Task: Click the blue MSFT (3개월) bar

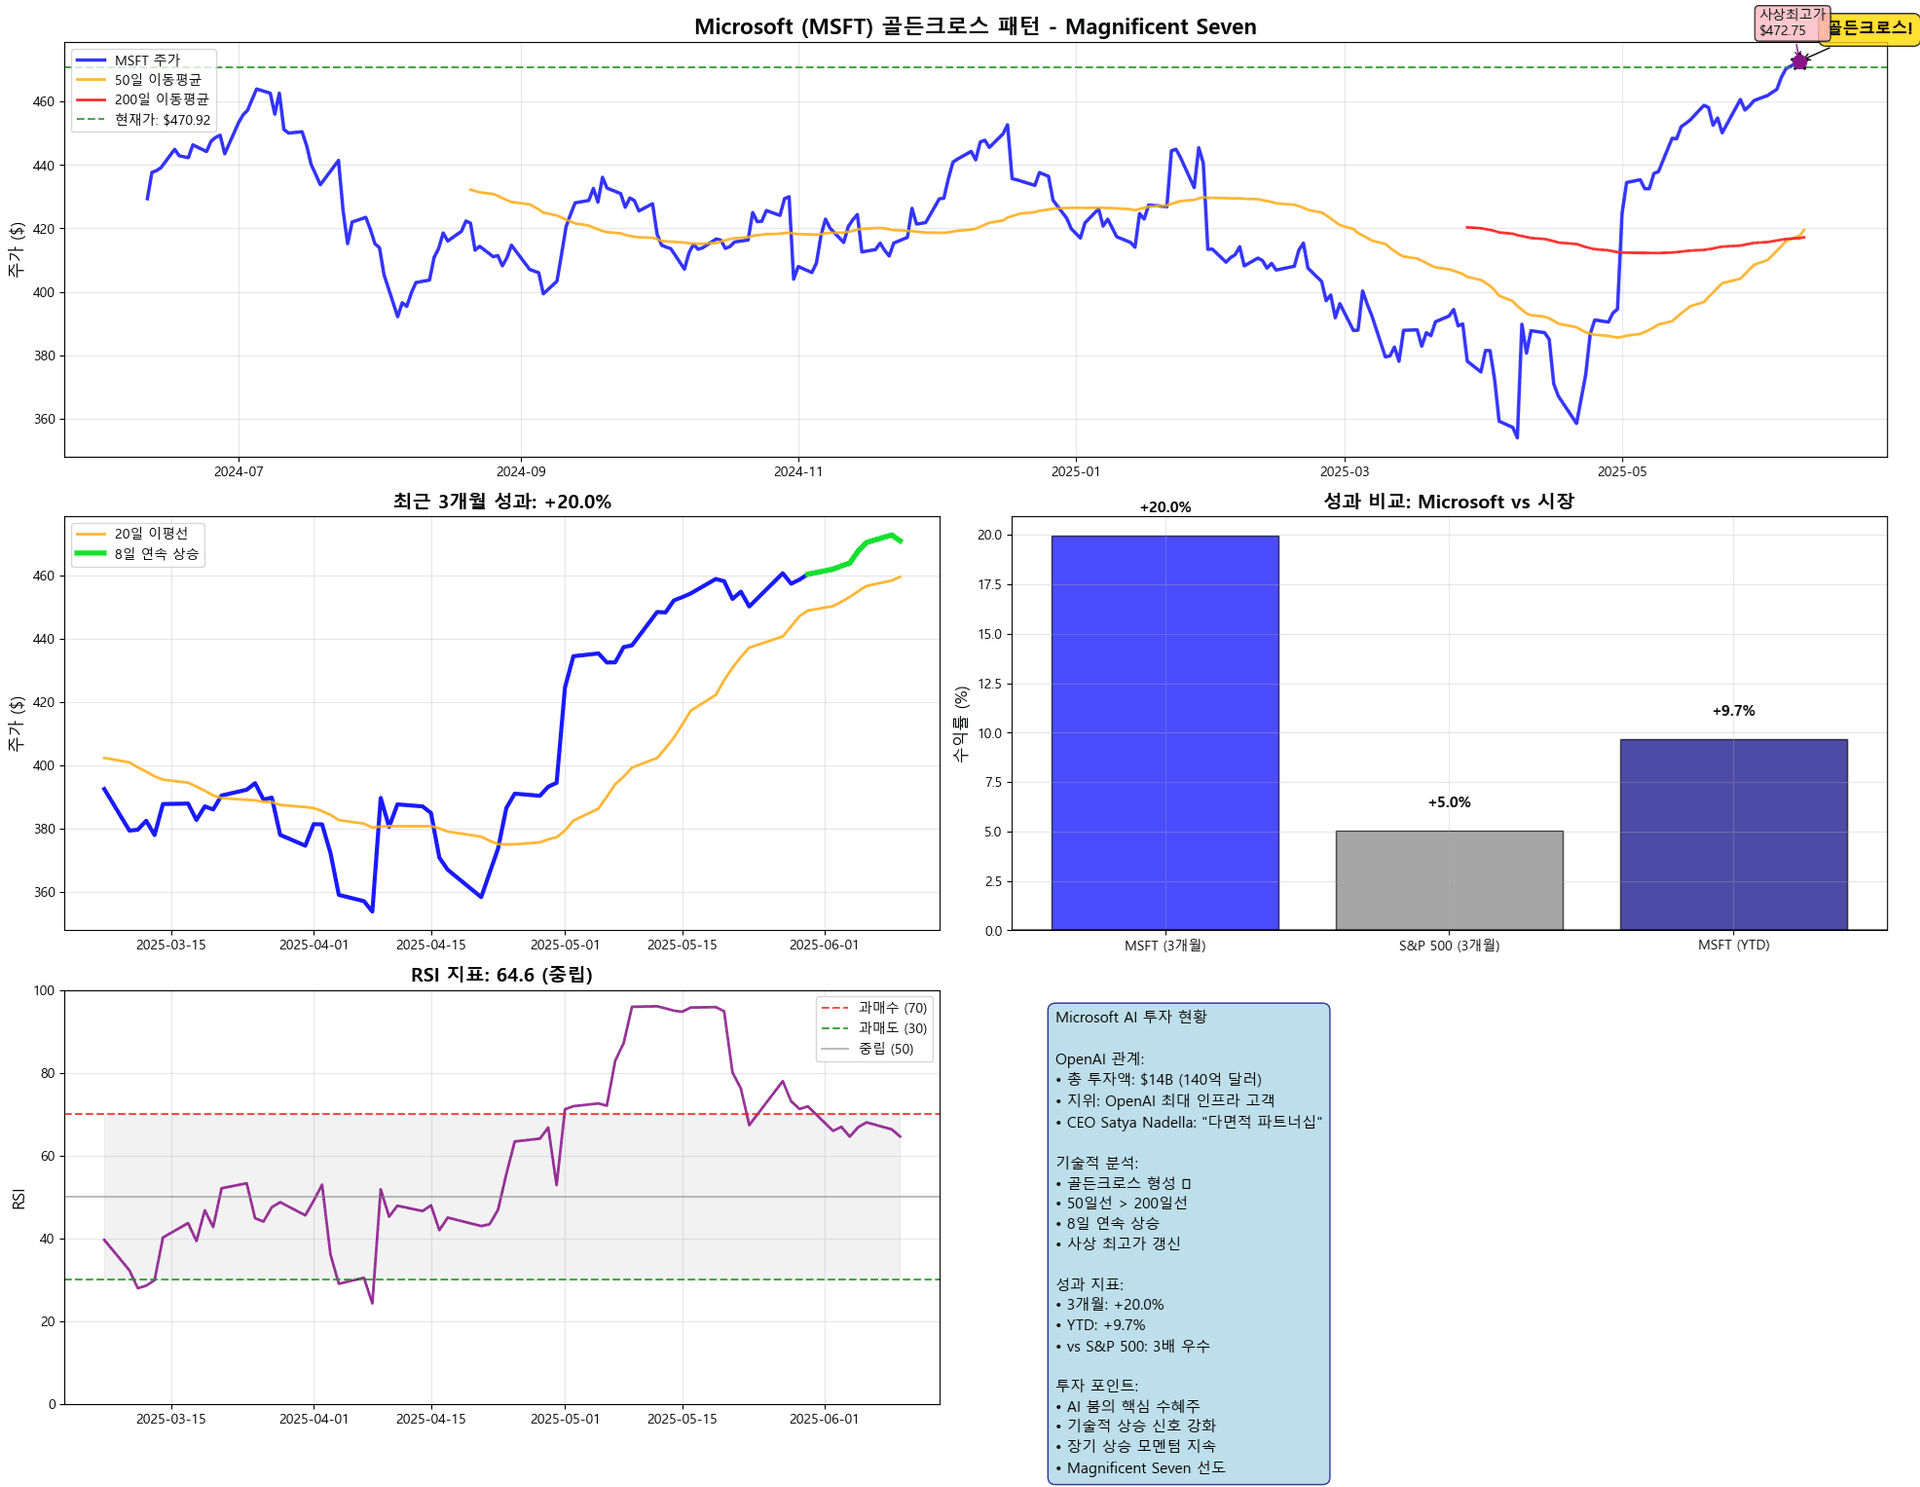Action: (1164, 732)
